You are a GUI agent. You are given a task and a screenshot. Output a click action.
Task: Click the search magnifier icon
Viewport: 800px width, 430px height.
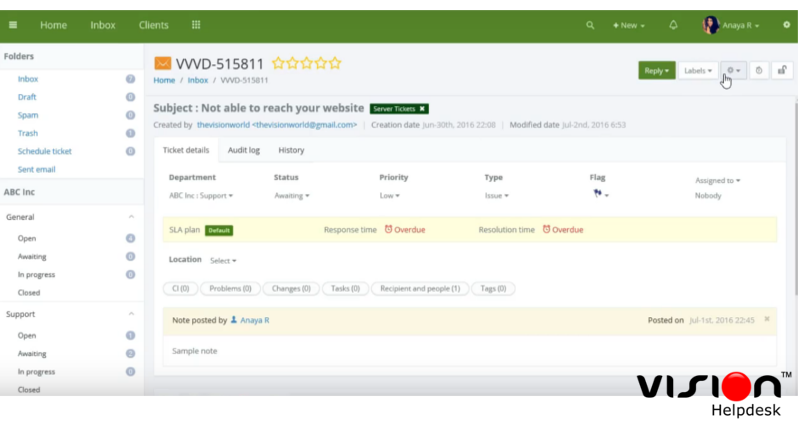click(590, 25)
